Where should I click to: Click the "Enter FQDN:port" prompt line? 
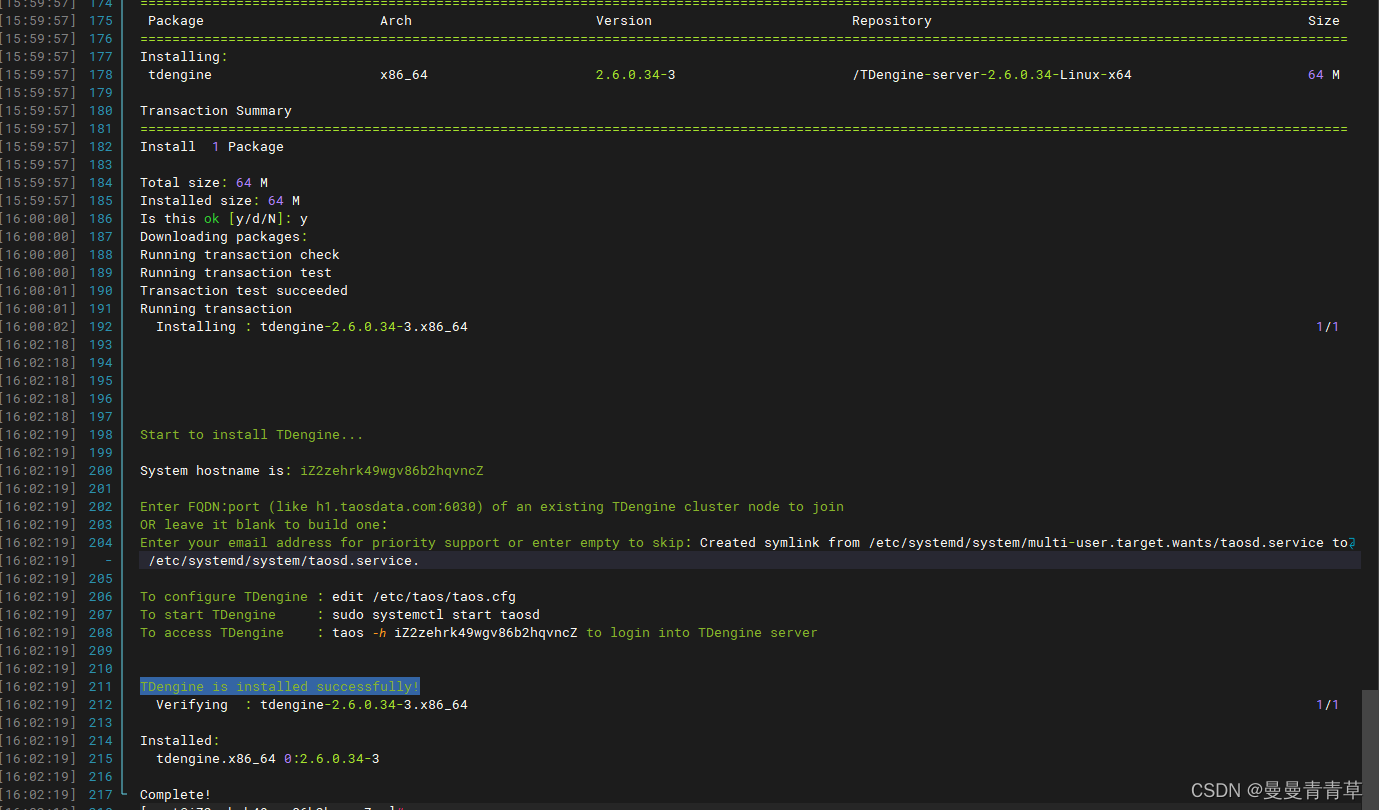pyautogui.click(x=492, y=507)
